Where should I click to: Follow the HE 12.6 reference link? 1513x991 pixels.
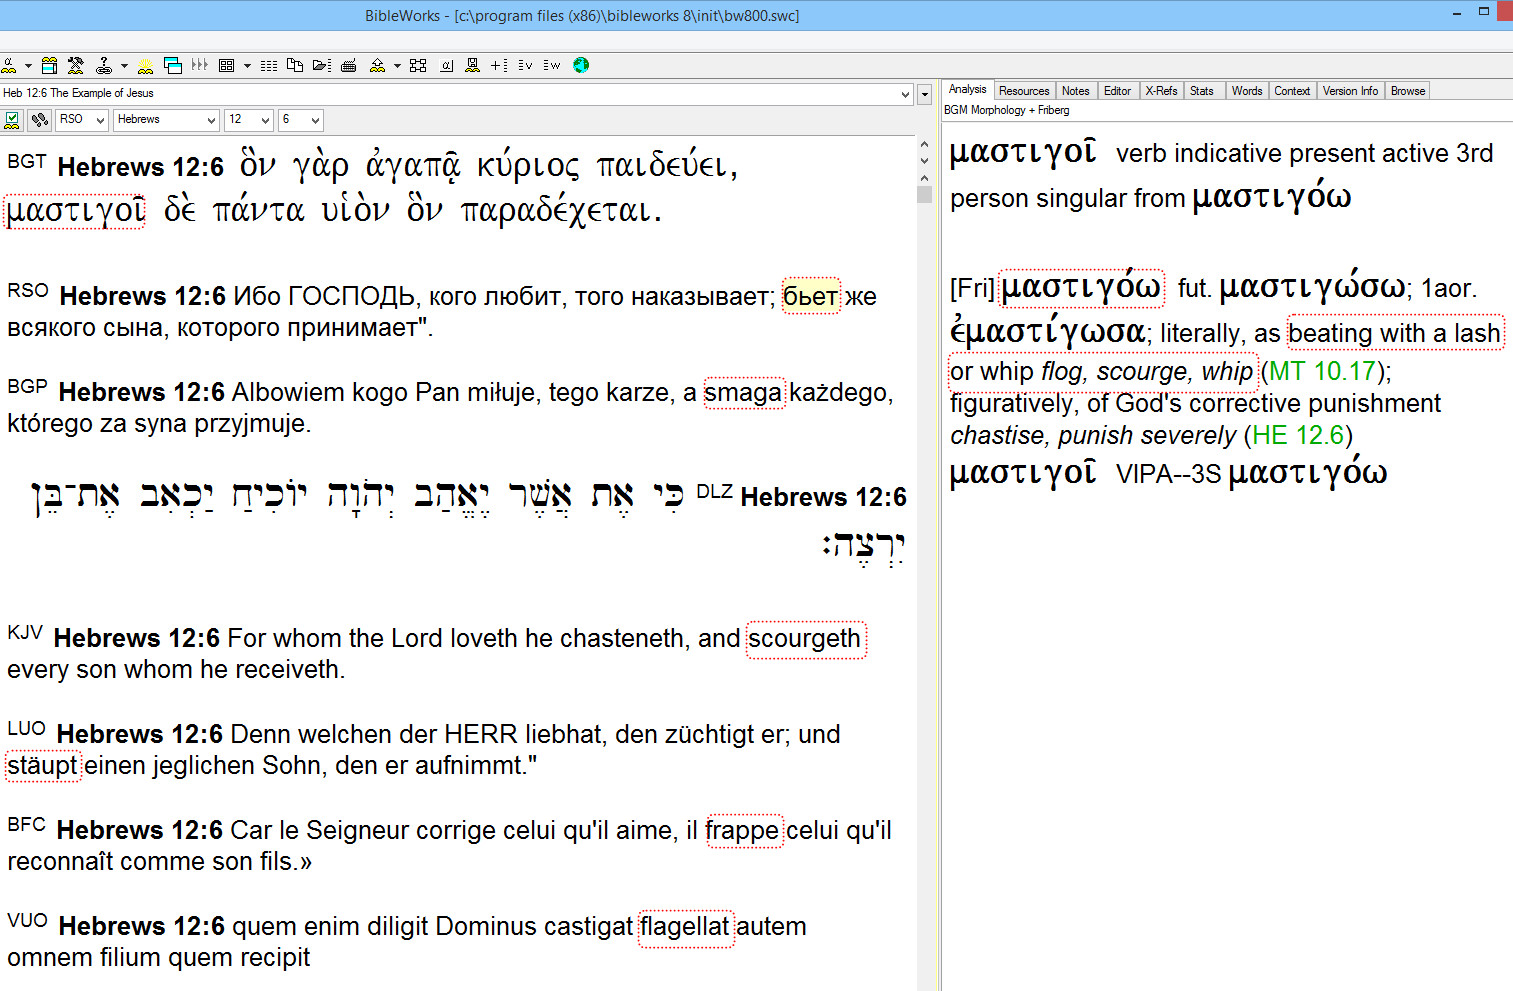click(x=1298, y=435)
